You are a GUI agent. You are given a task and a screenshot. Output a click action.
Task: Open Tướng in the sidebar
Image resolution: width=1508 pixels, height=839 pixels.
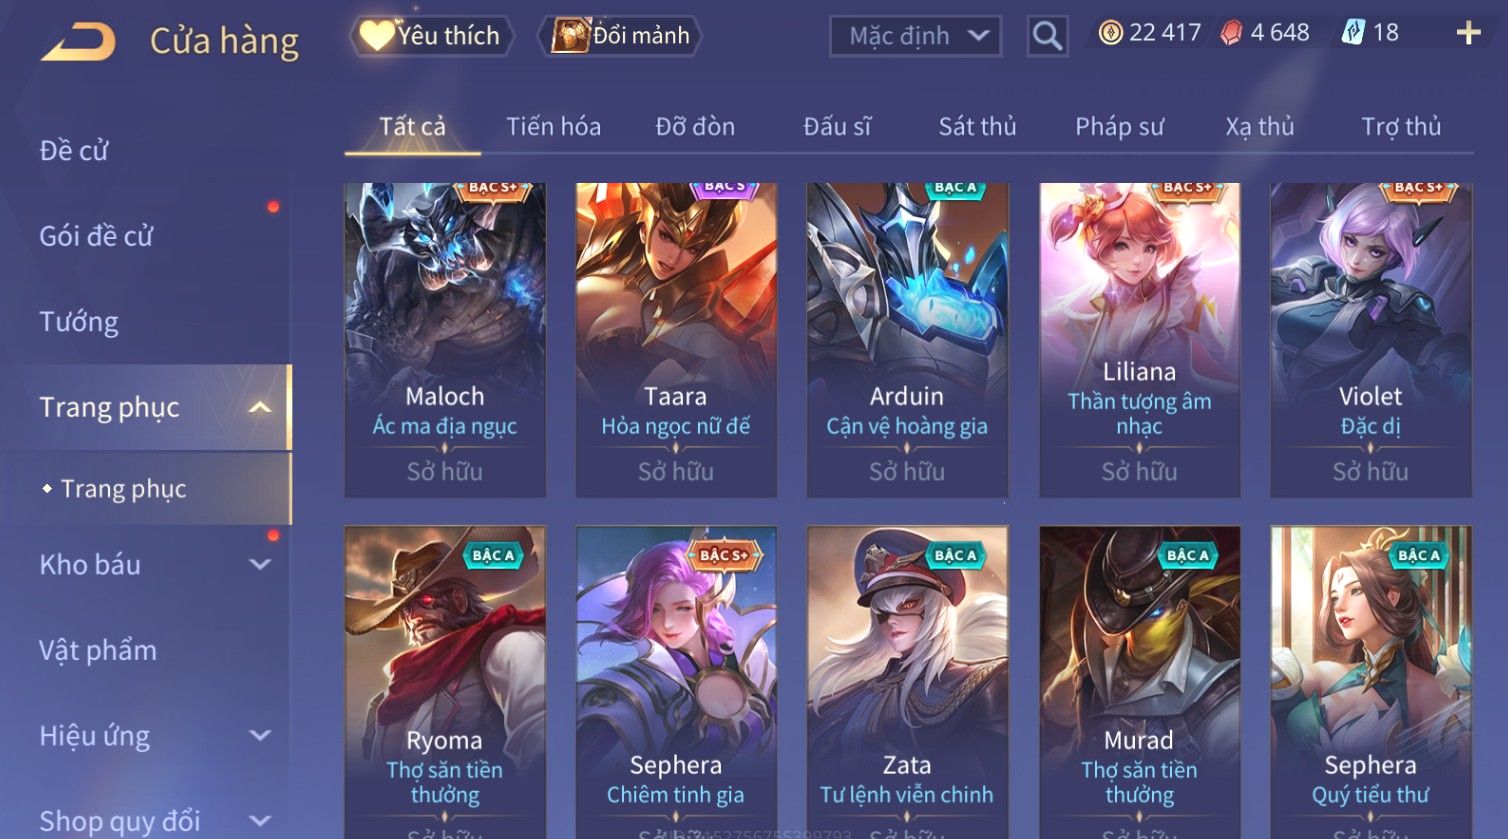(x=79, y=322)
